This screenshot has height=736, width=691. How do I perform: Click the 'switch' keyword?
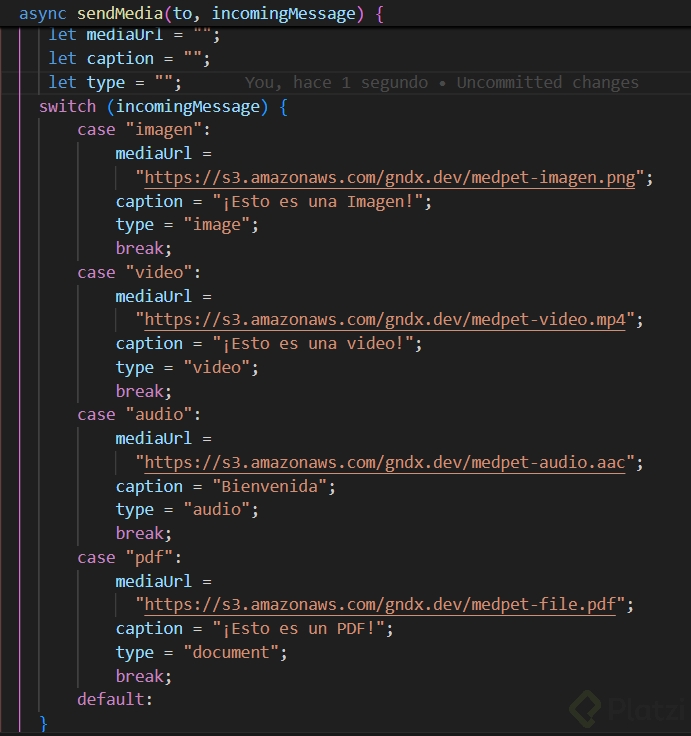tap(68, 107)
